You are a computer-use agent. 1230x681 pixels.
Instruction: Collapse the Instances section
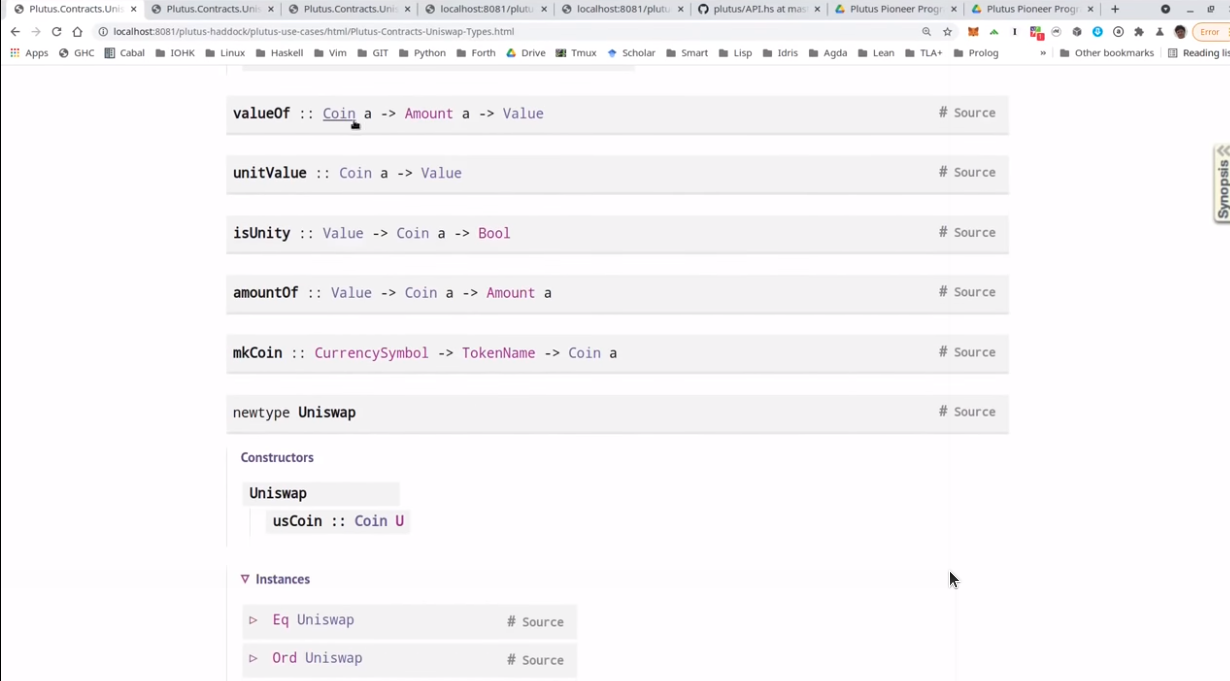click(x=245, y=579)
